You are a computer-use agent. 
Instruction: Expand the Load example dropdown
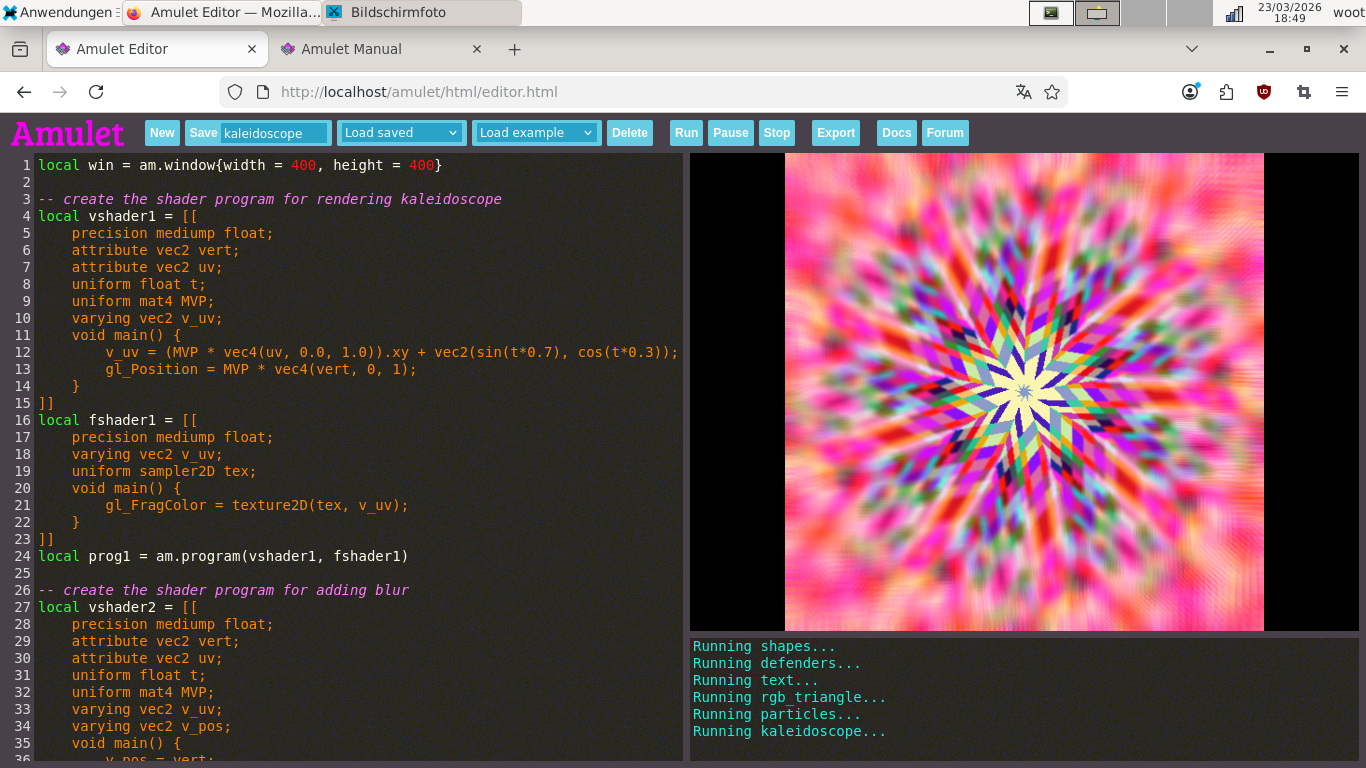click(536, 133)
